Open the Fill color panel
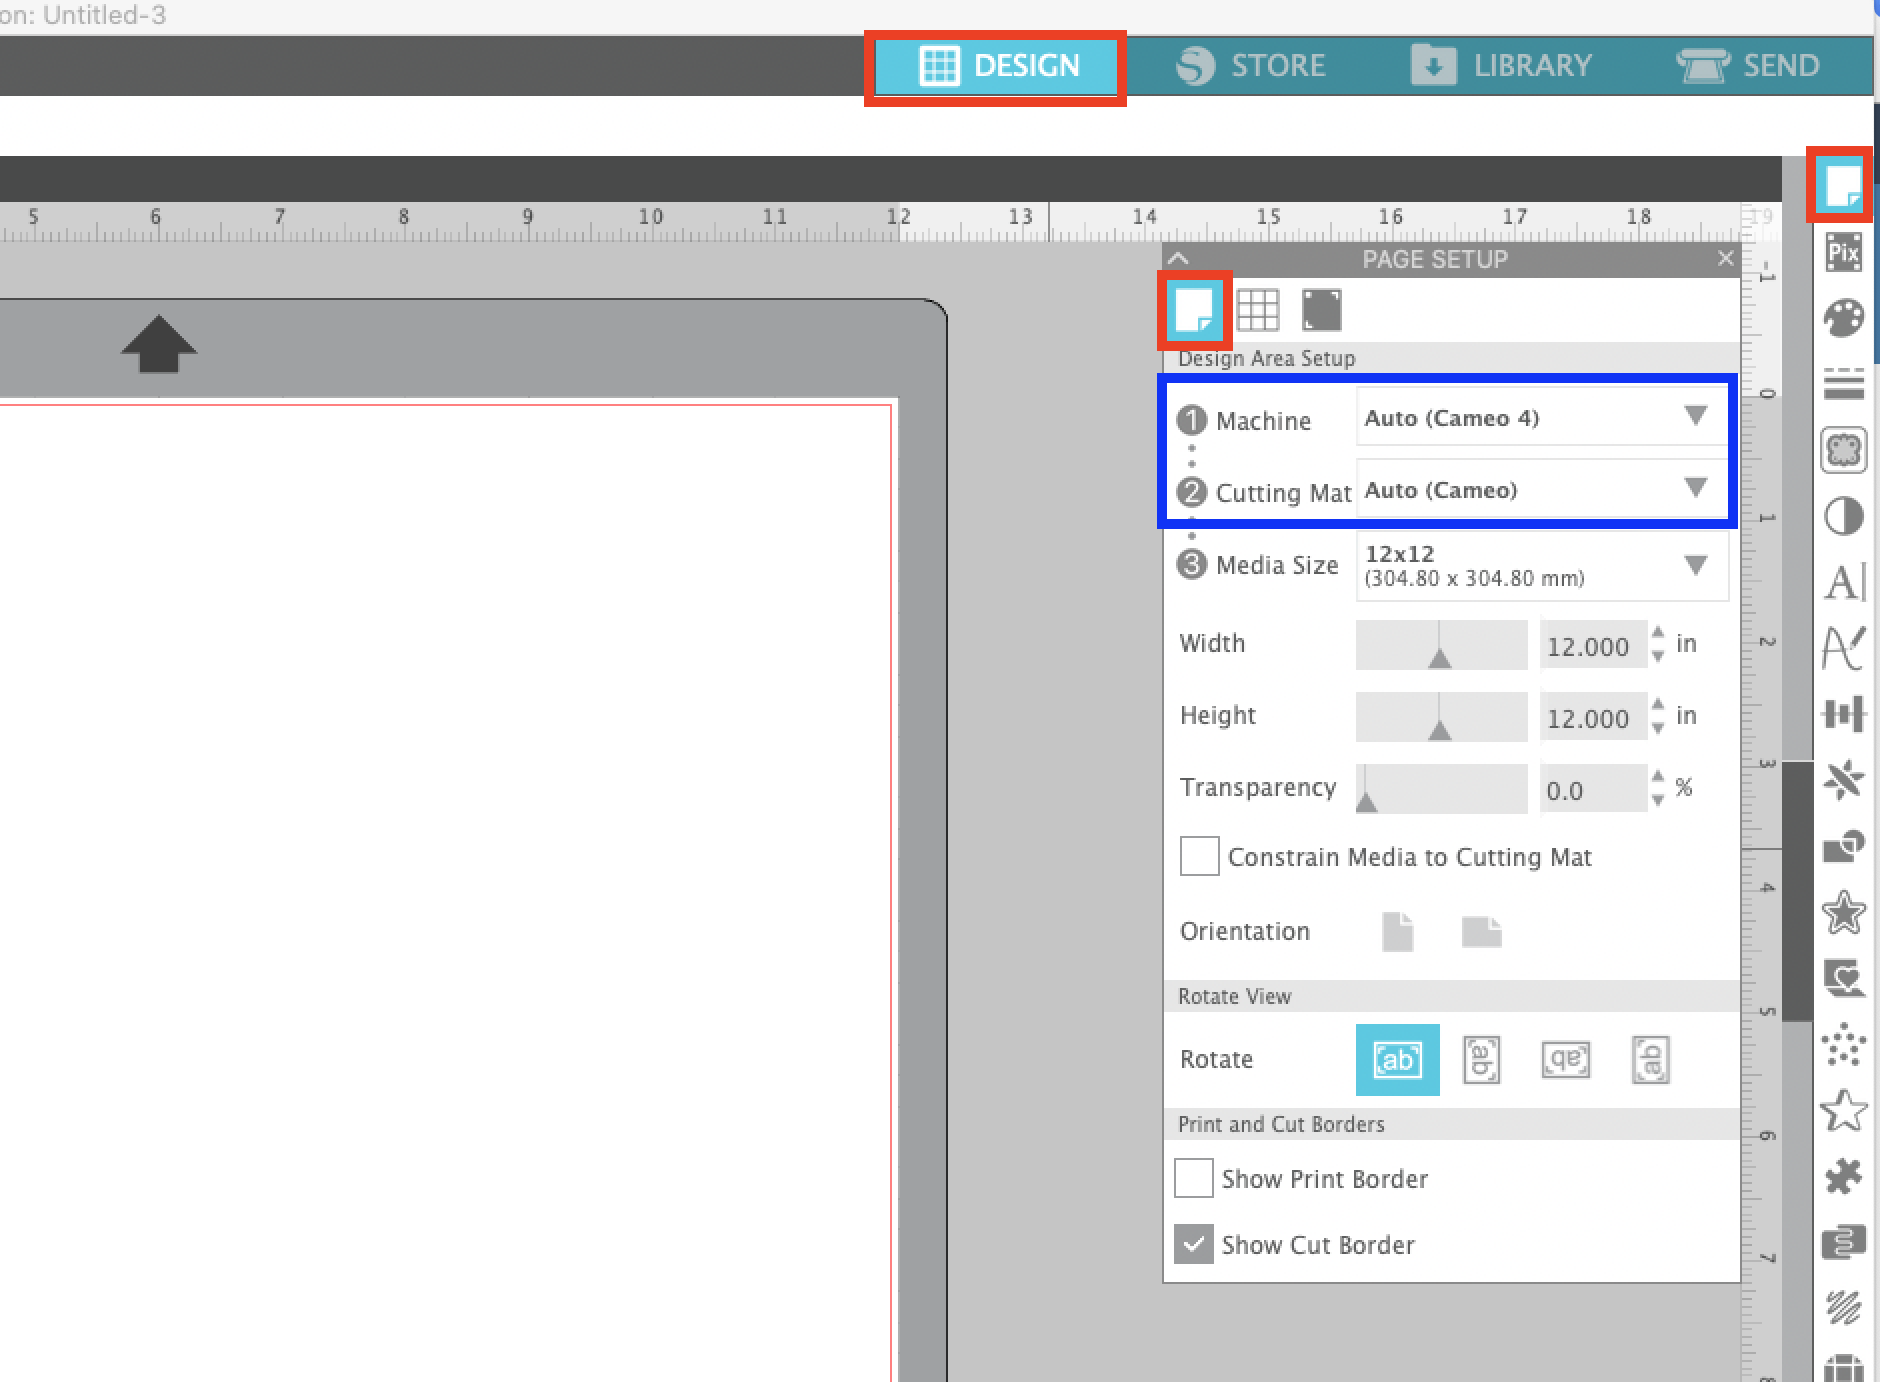Viewport: 1880px width, 1382px height. pos(1845,316)
